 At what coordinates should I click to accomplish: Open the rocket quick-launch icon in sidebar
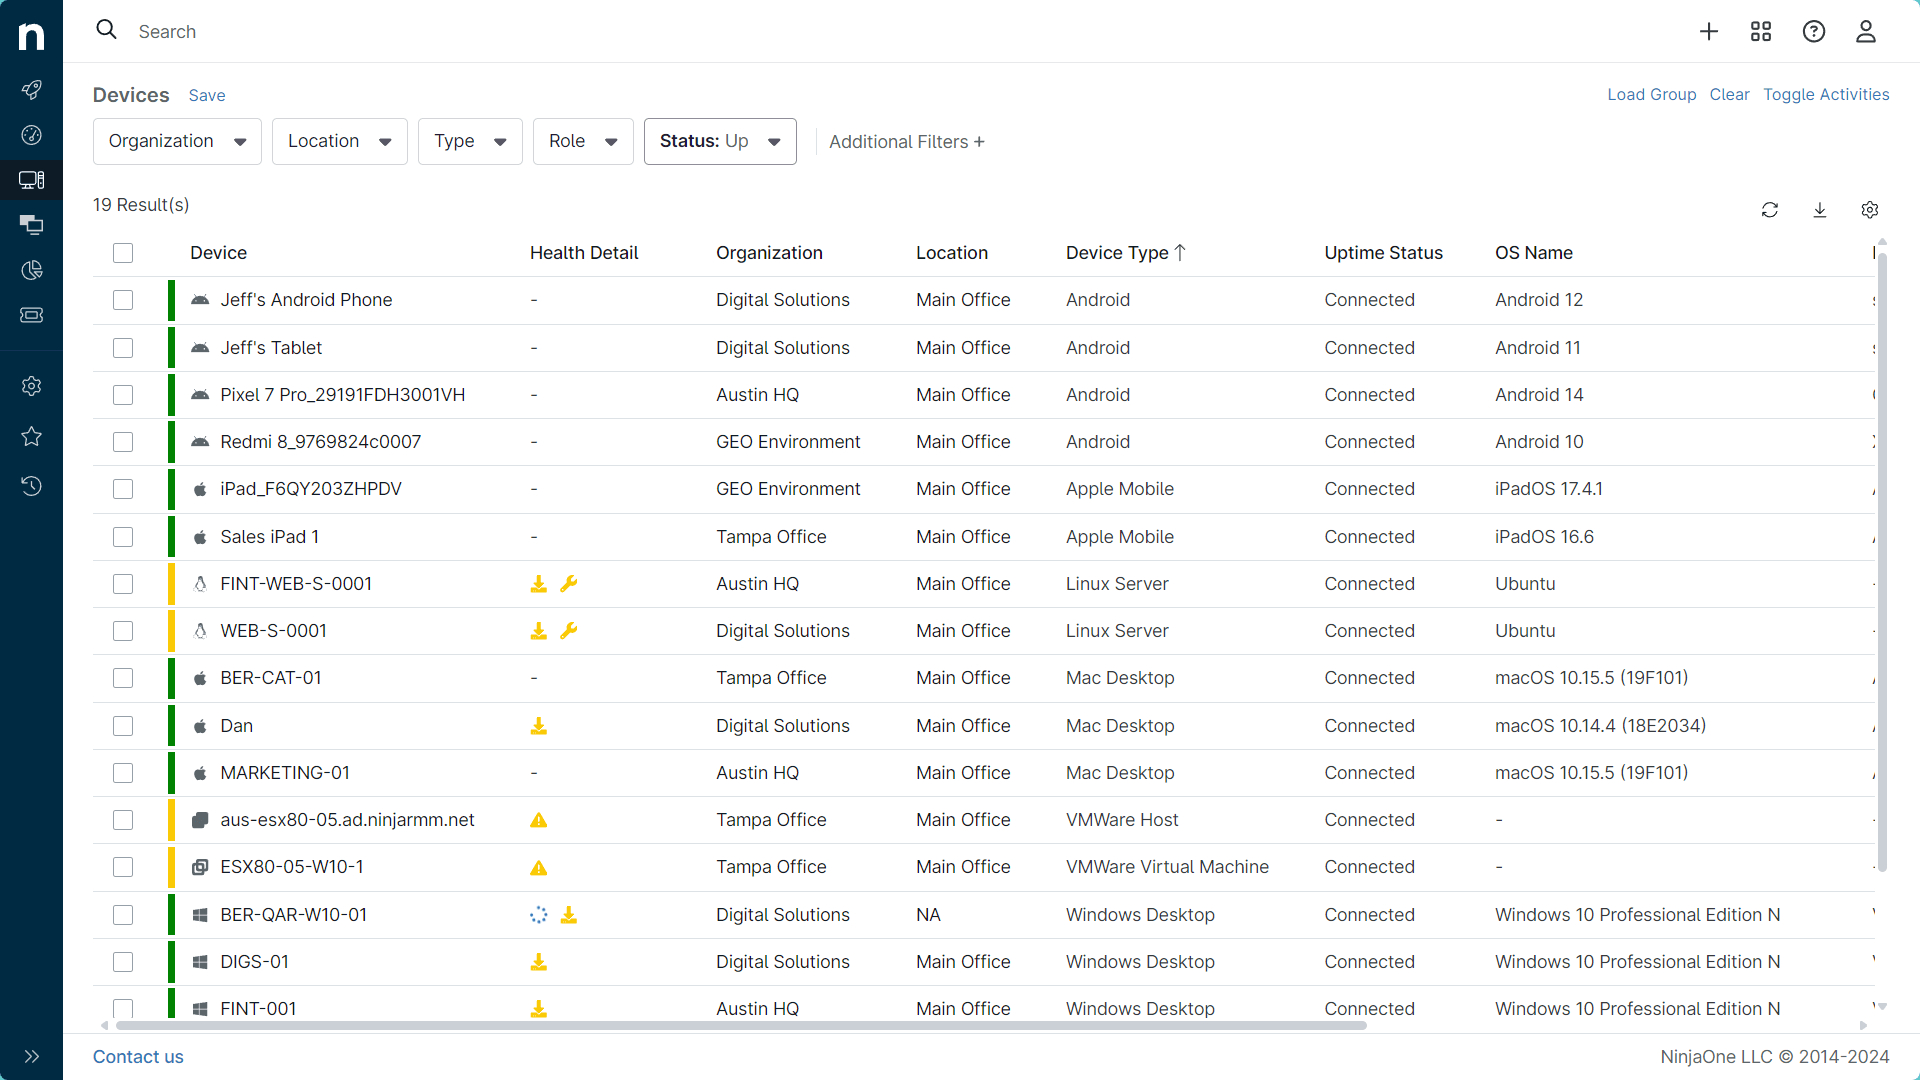[32, 89]
